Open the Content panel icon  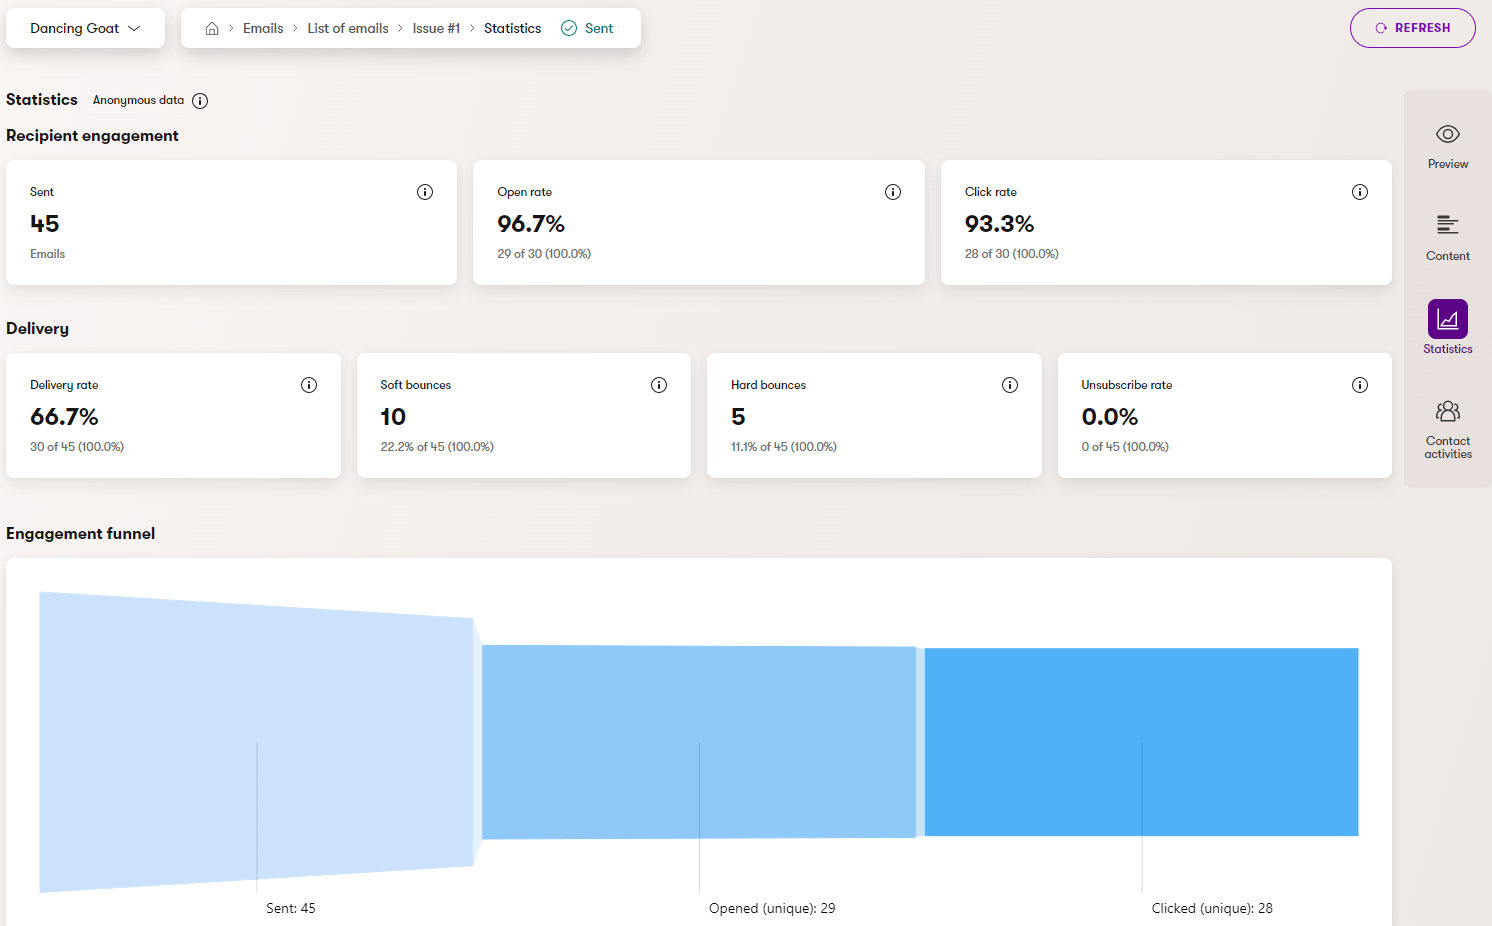point(1447,225)
